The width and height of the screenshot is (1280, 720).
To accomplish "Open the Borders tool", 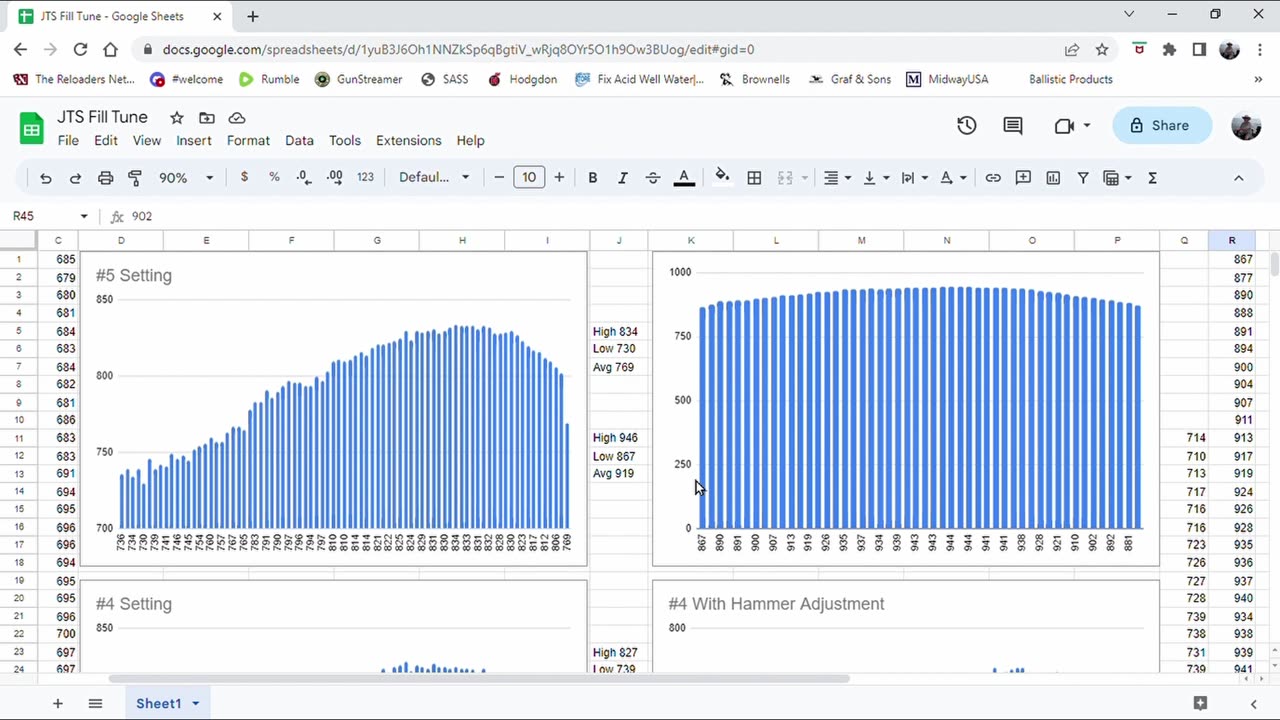I will (x=754, y=178).
